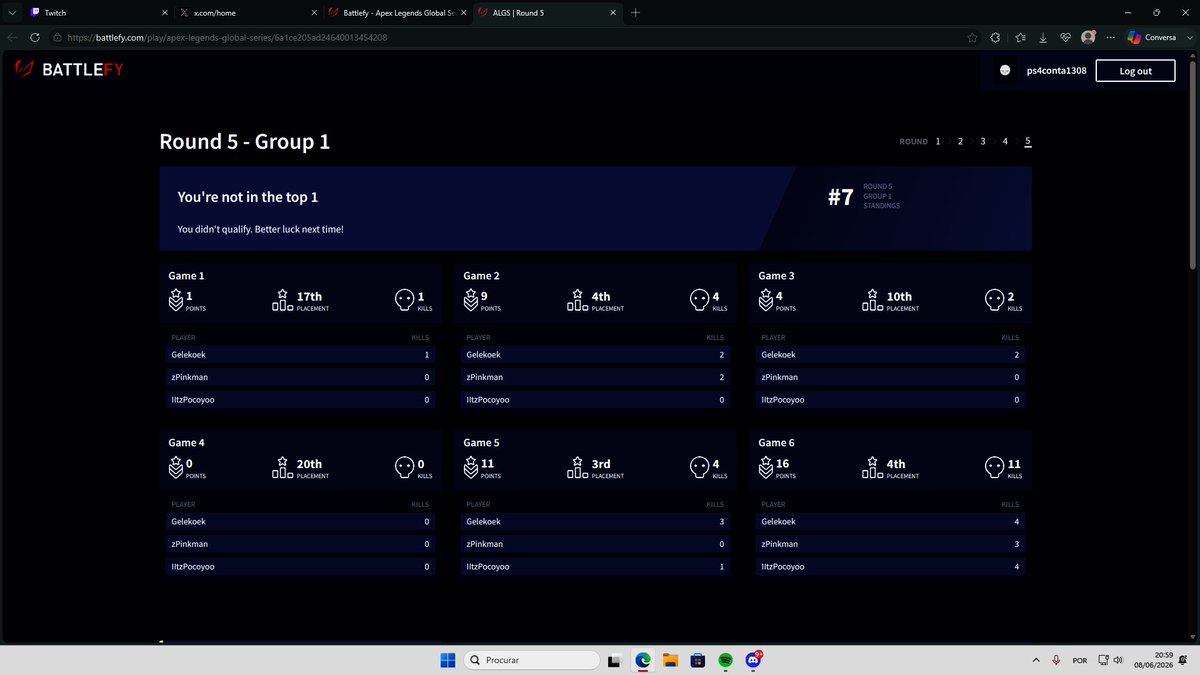This screenshot has width=1200, height=675.
Task: Click the user avatar beside ps4conta1308
Action: (x=1005, y=71)
